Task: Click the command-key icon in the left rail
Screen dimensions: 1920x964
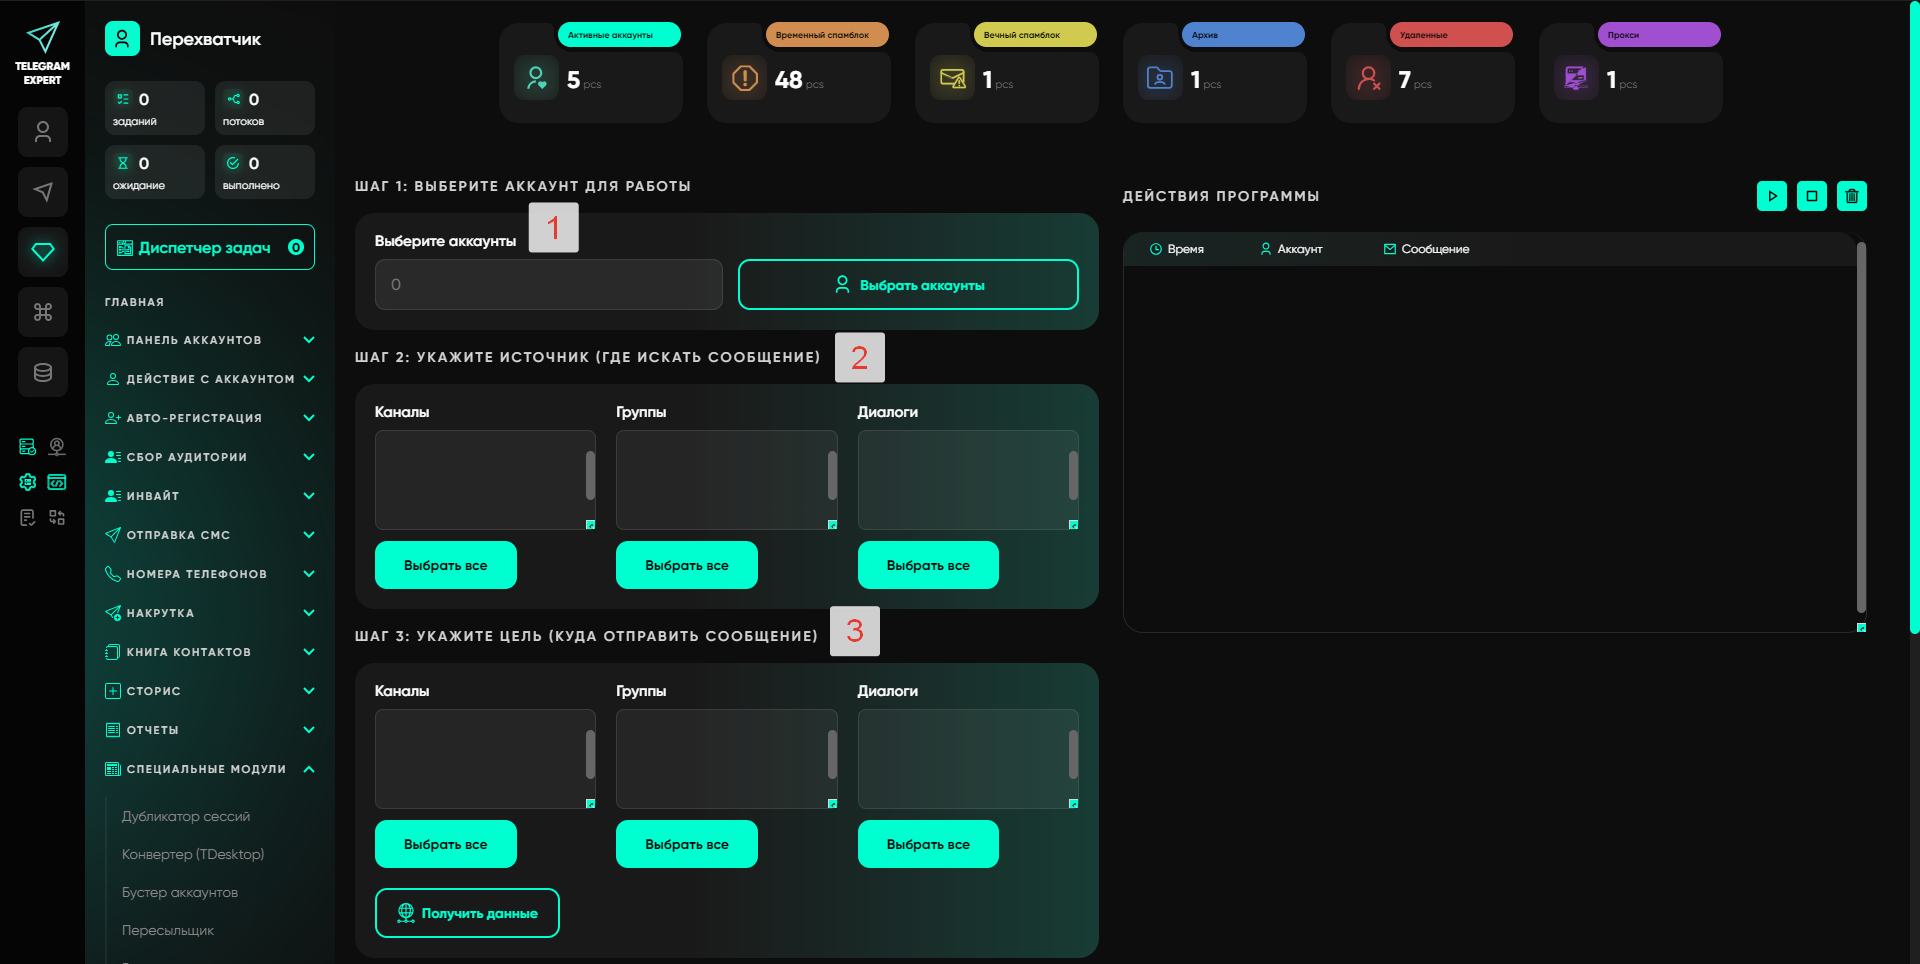Action: click(43, 312)
